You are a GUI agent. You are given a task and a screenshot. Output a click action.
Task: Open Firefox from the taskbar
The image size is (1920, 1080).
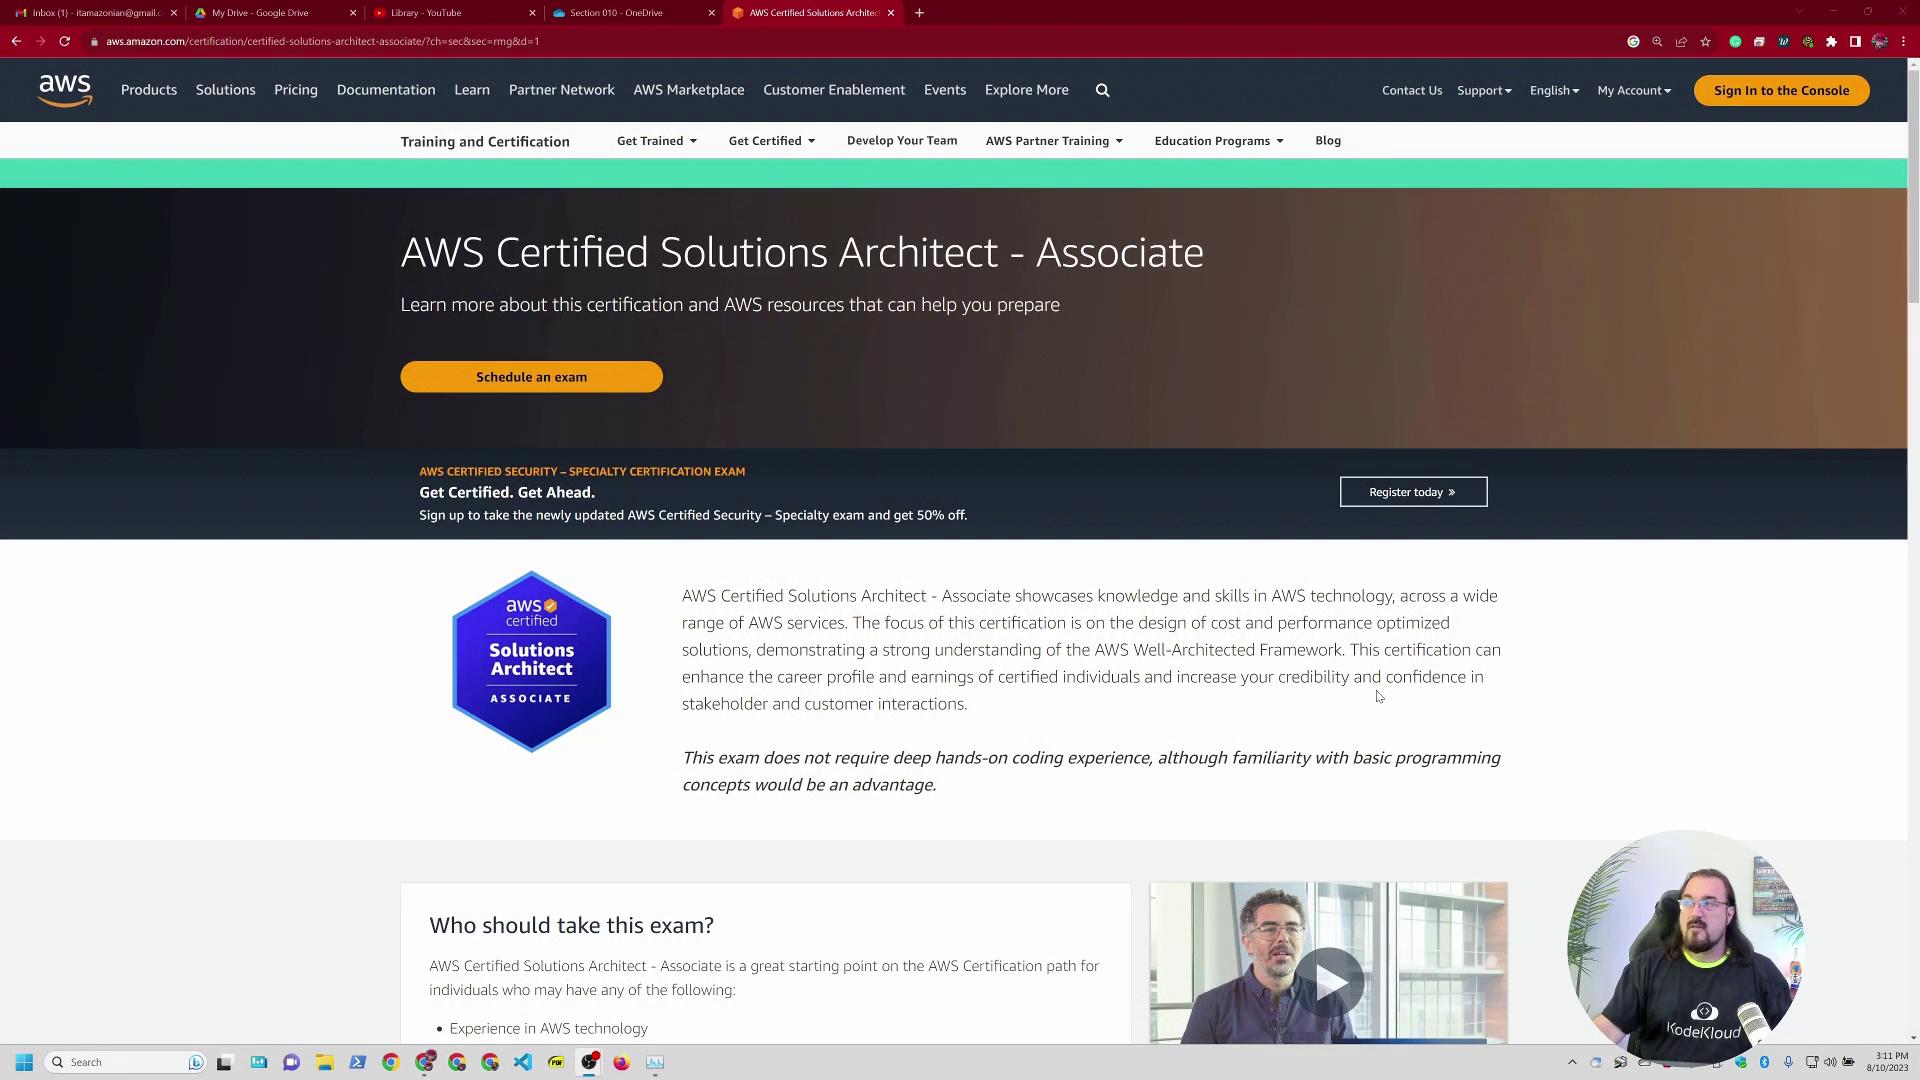(x=621, y=1062)
